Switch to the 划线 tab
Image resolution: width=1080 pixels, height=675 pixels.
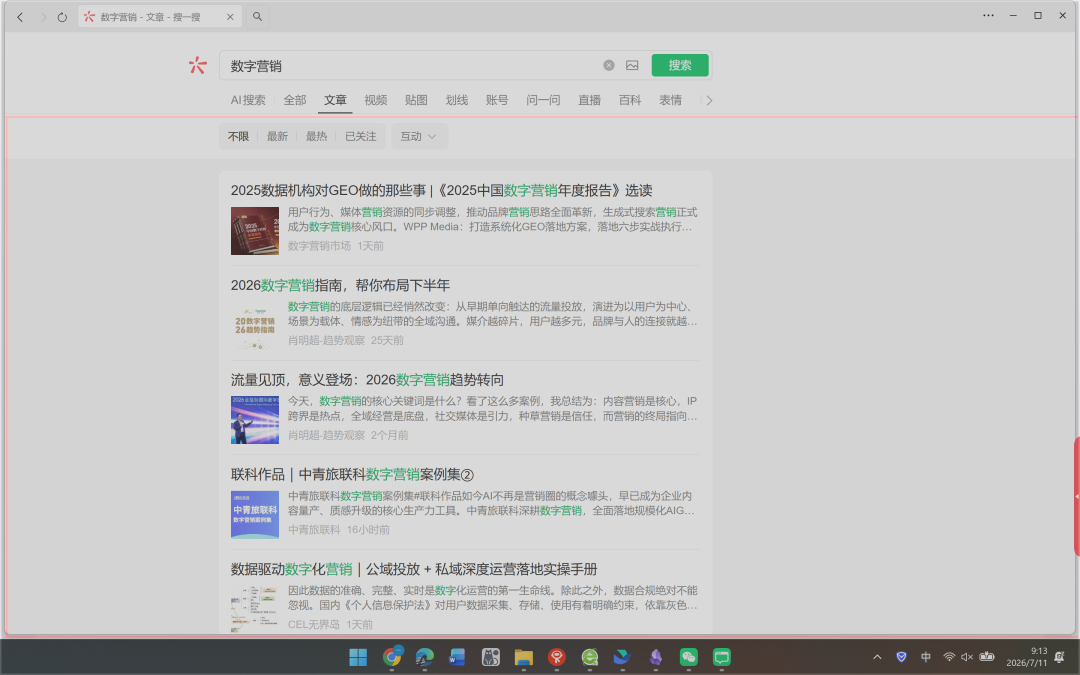457,100
